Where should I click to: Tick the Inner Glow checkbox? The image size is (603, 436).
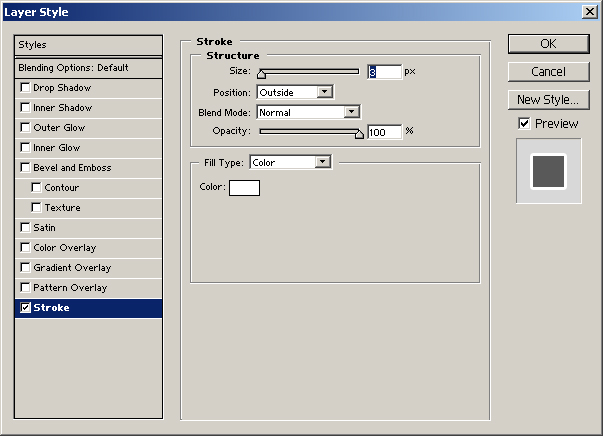click(25, 148)
